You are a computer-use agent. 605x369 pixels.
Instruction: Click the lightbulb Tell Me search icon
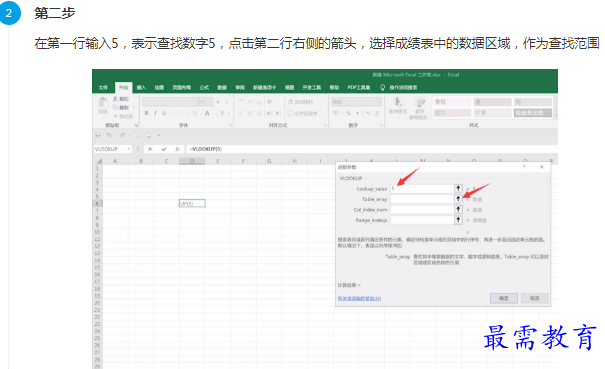click(x=382, y=88)
